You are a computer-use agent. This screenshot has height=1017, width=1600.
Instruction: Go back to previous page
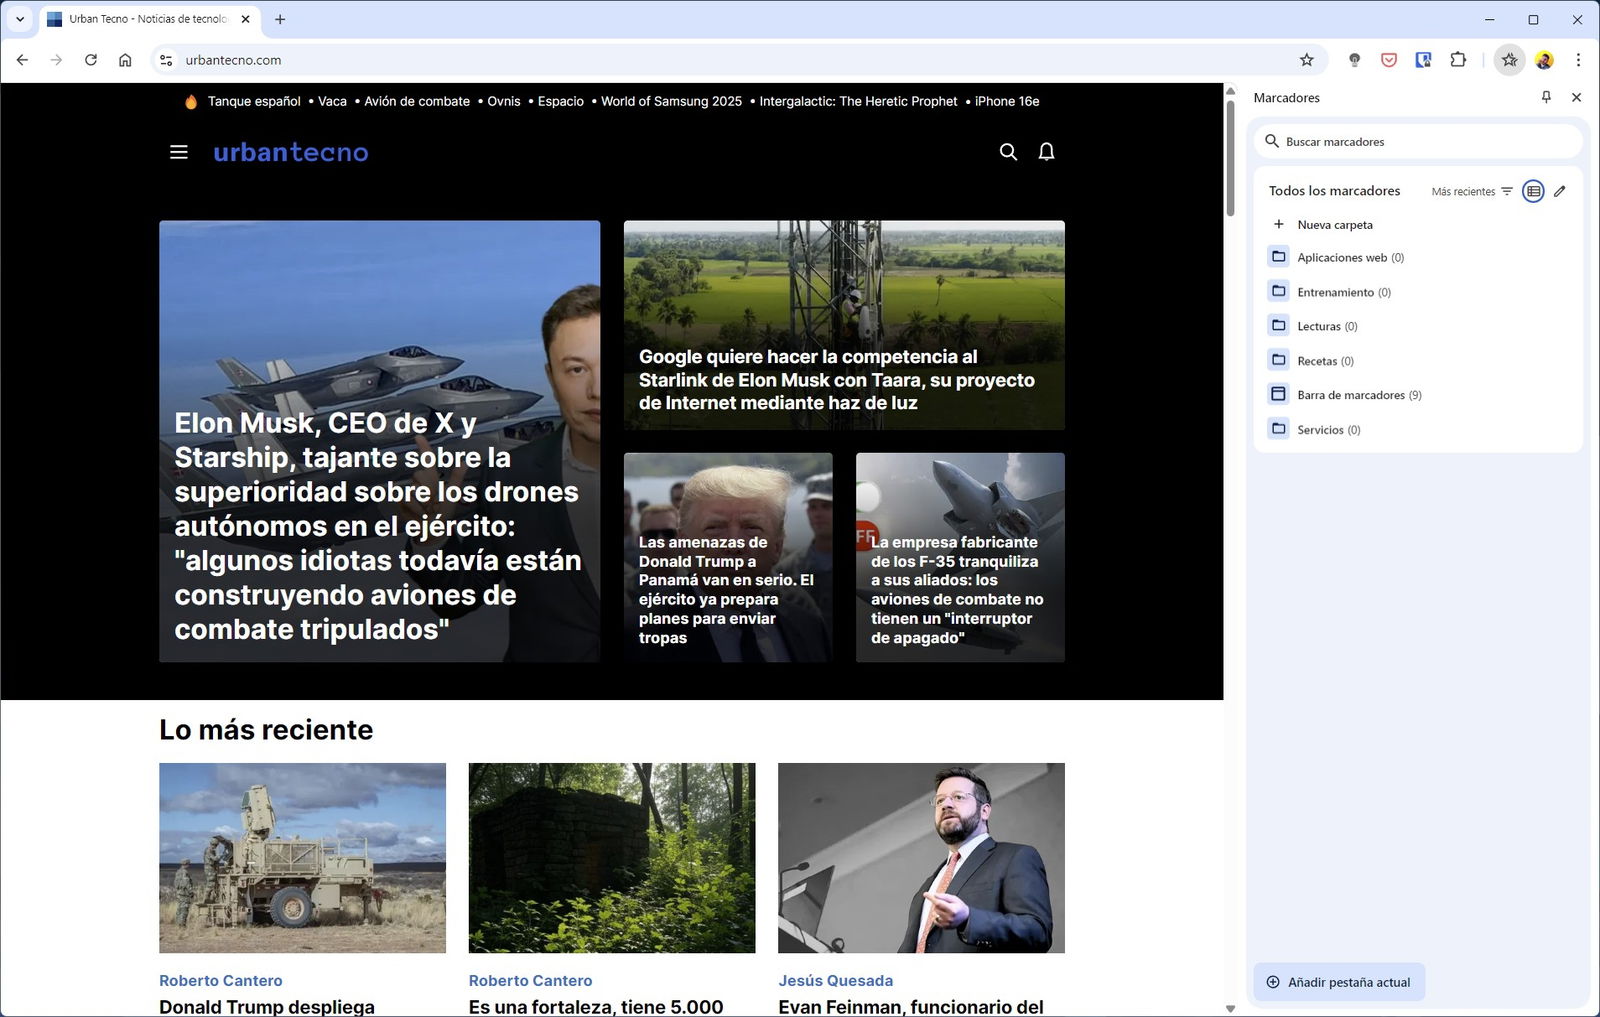point(22,60)
